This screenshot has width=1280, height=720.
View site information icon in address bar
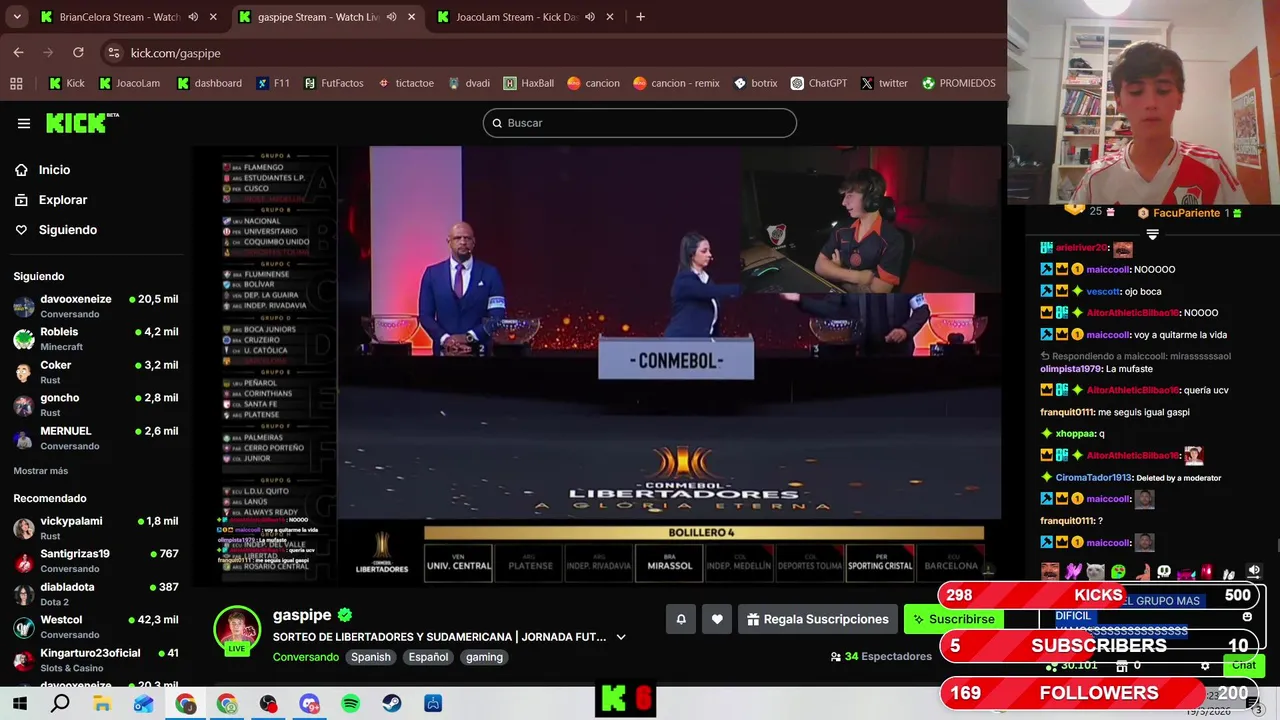point(114,53)
